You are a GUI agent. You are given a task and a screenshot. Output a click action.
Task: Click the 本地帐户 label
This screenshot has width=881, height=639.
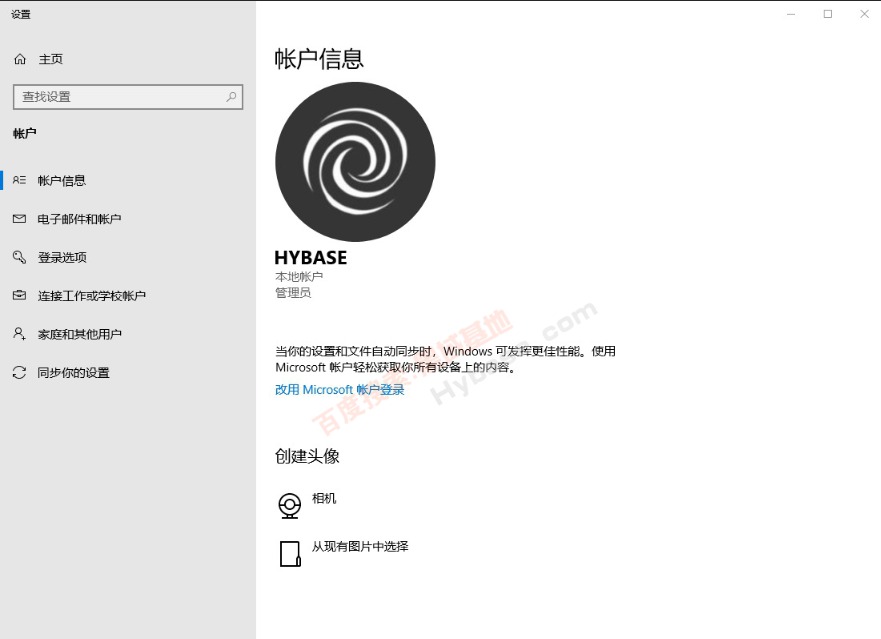299,277
